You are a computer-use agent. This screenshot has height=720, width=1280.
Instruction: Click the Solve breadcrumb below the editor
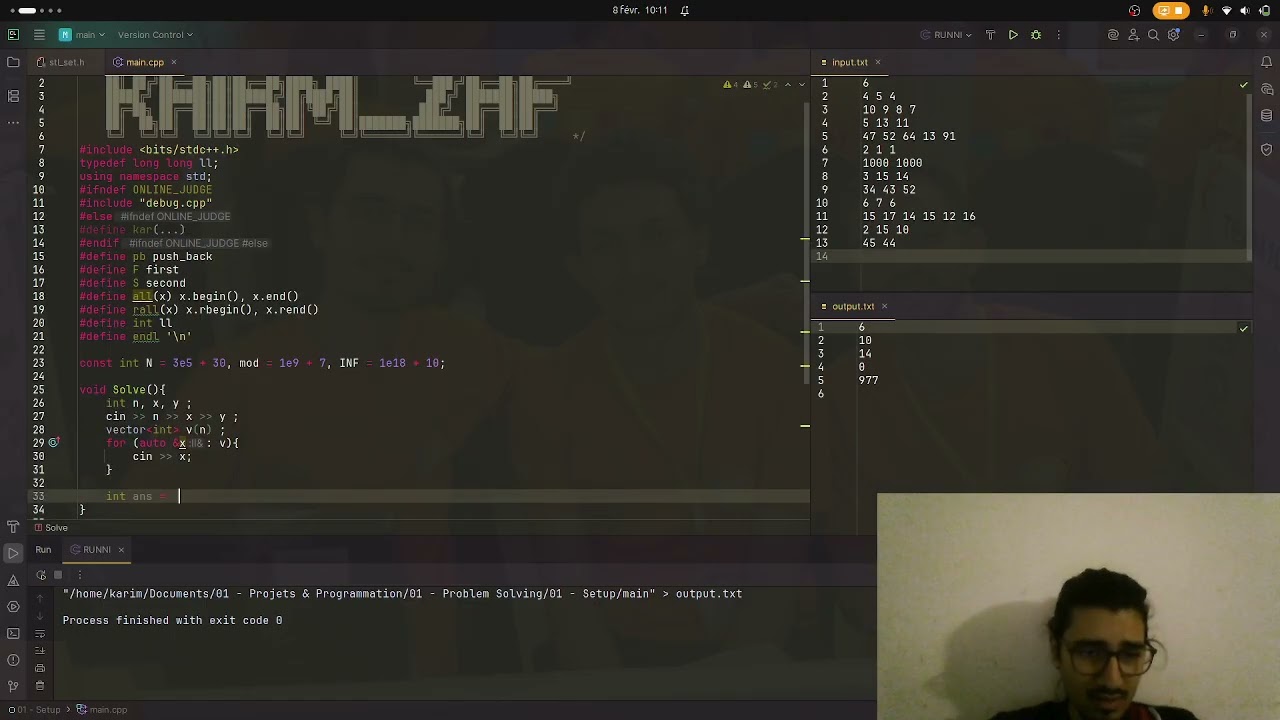click(50, 528)
